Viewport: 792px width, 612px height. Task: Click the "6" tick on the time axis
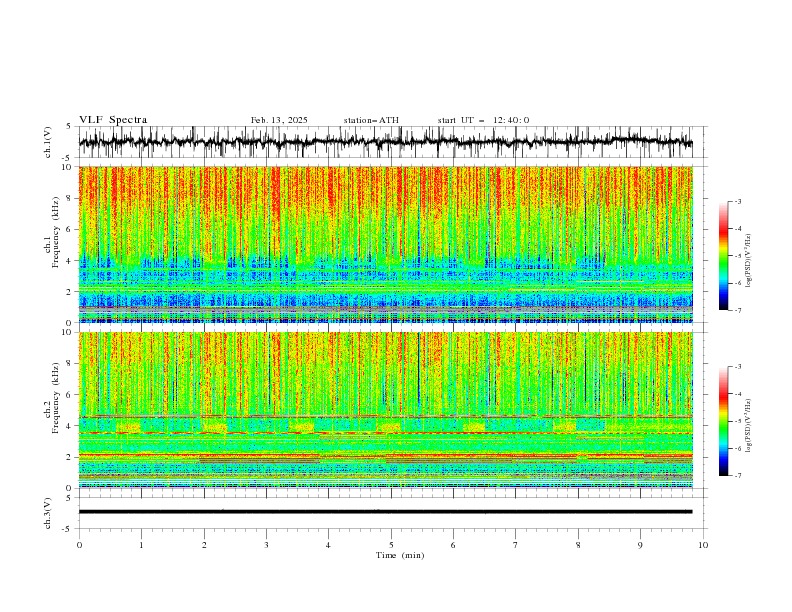point(454,545)
